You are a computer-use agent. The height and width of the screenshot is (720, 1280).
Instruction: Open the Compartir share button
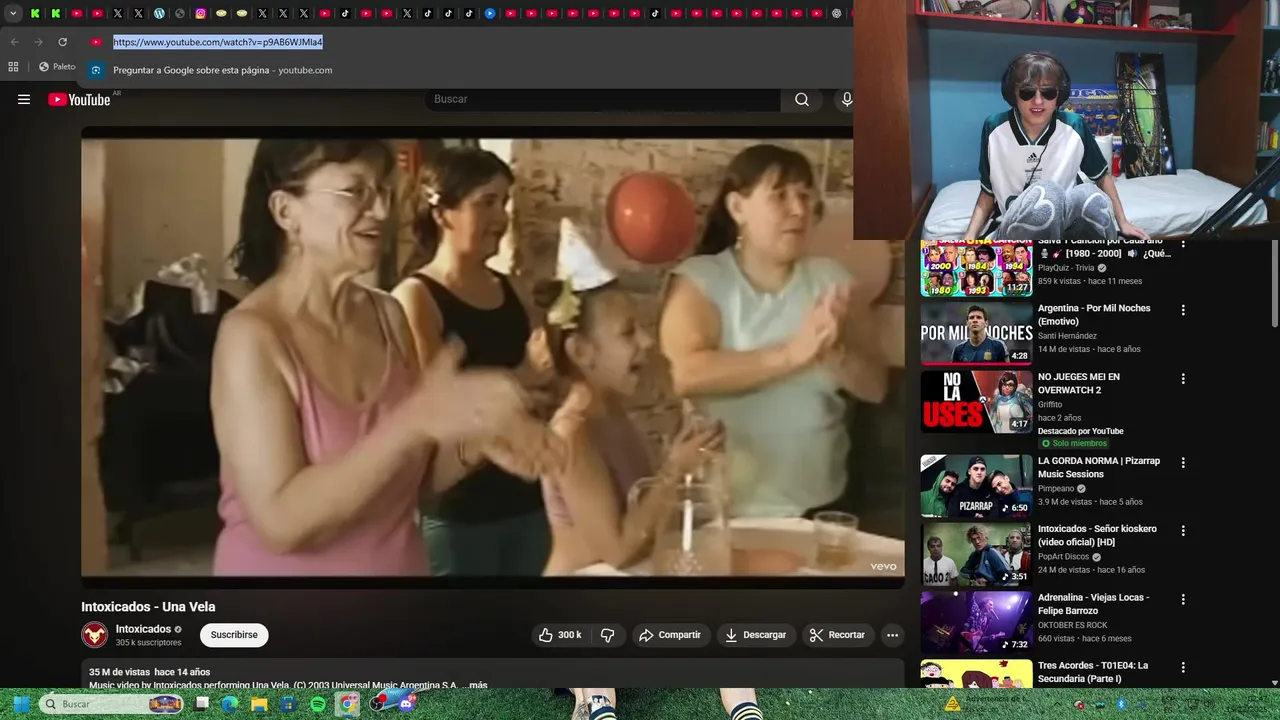[670, 635]
